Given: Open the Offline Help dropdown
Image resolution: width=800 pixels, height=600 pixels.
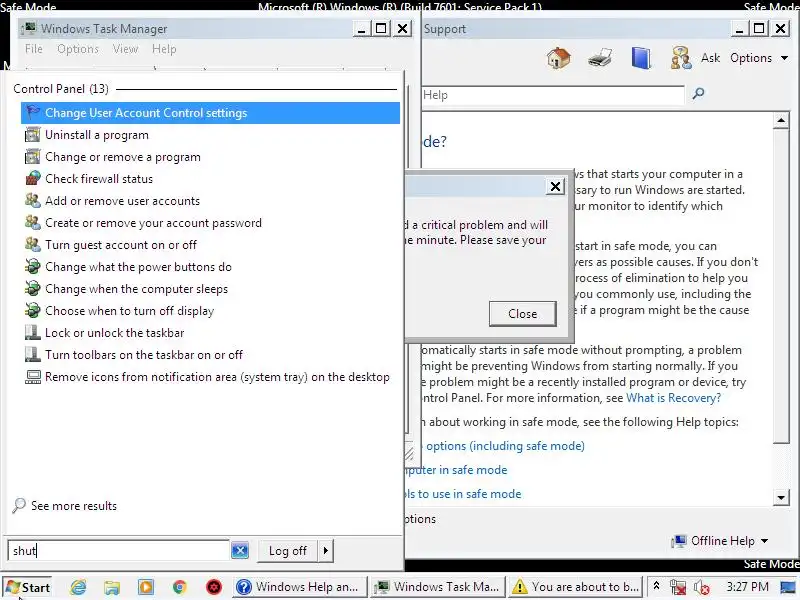Looking at the screenshot, I should pos(720,541).
